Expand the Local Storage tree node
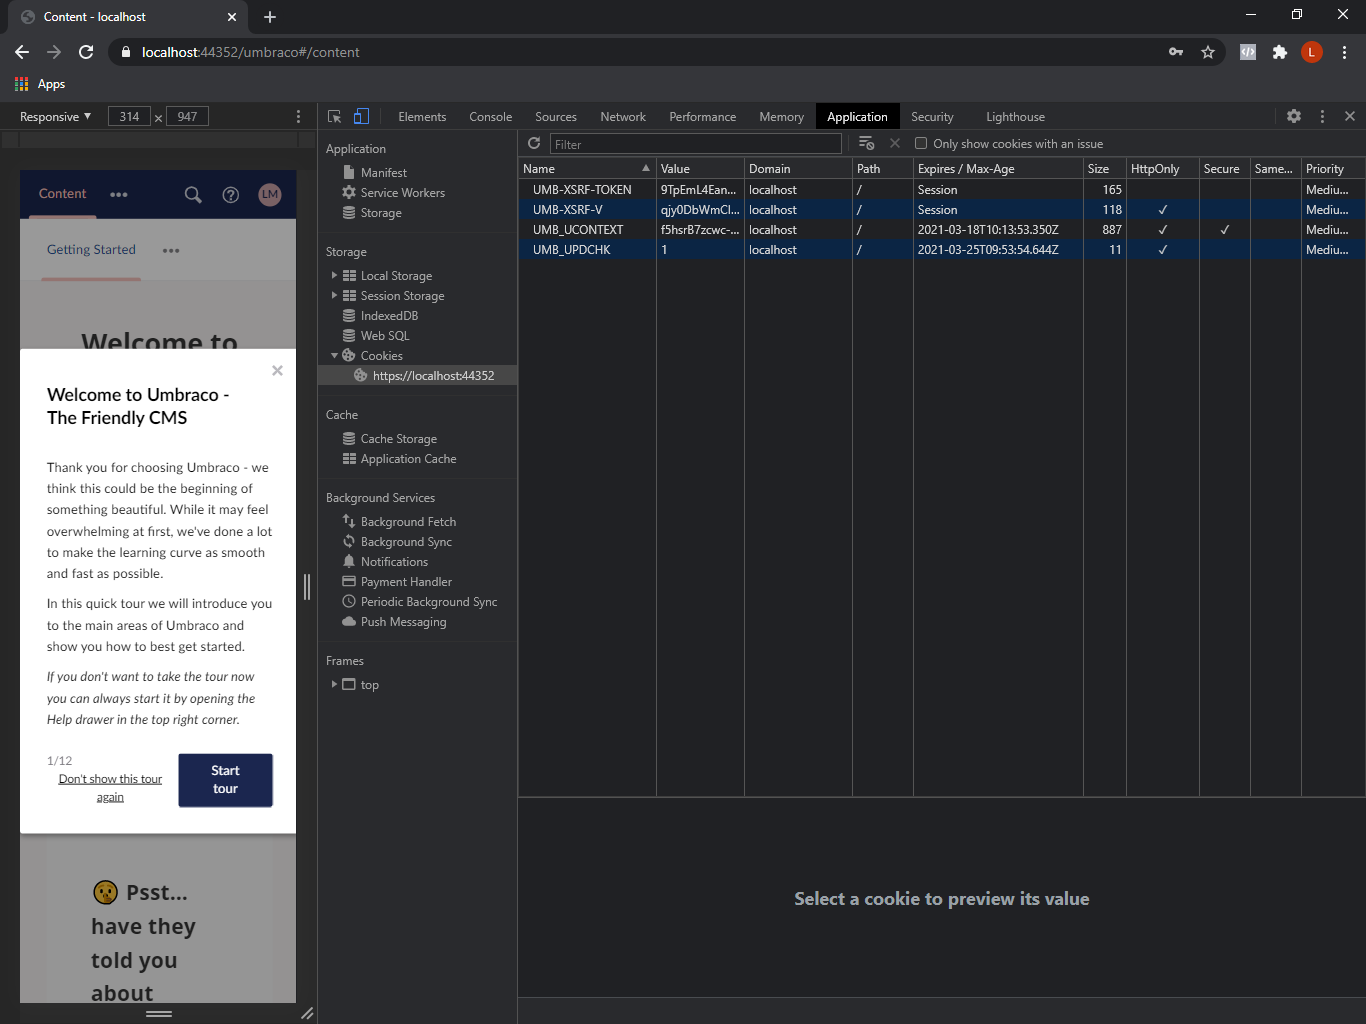Screen dimensions: 1366x1024 click(x=334, y=276)
